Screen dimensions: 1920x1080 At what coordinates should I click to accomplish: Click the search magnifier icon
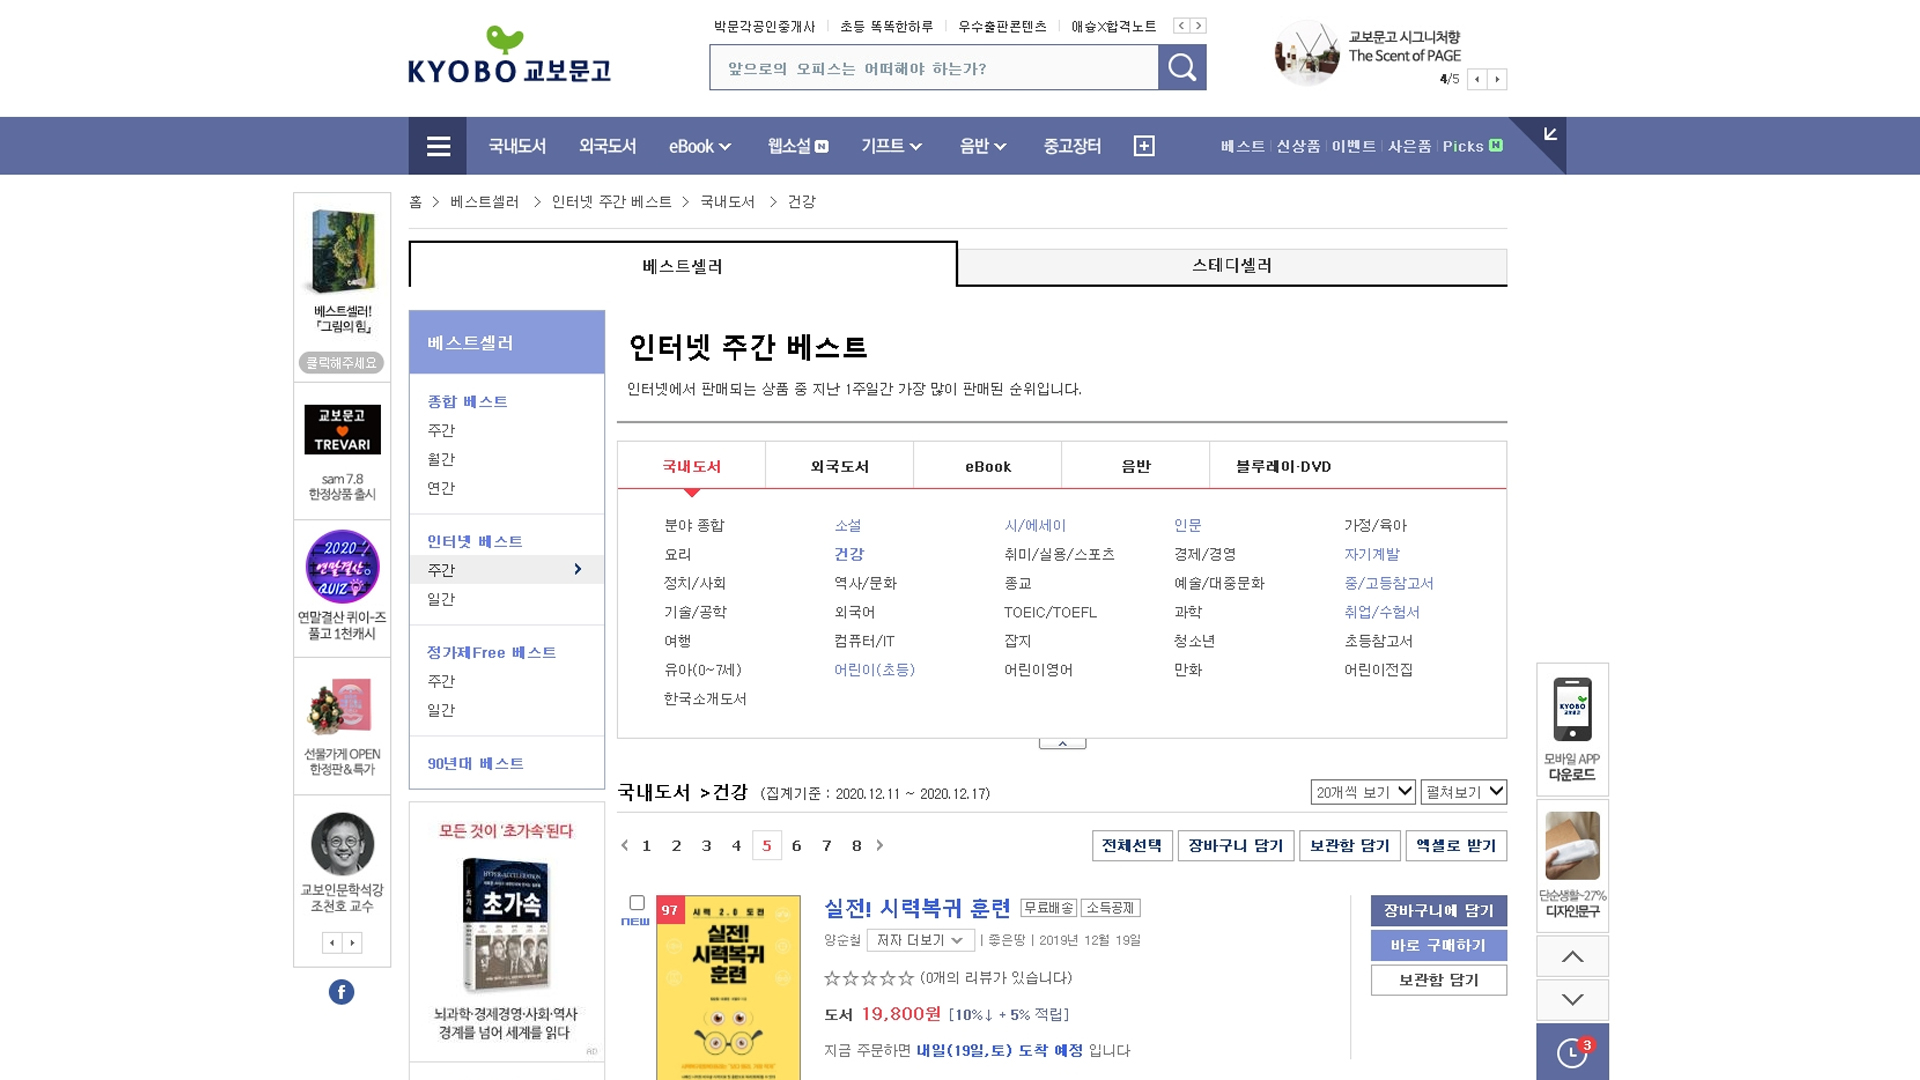point(1182,67)
